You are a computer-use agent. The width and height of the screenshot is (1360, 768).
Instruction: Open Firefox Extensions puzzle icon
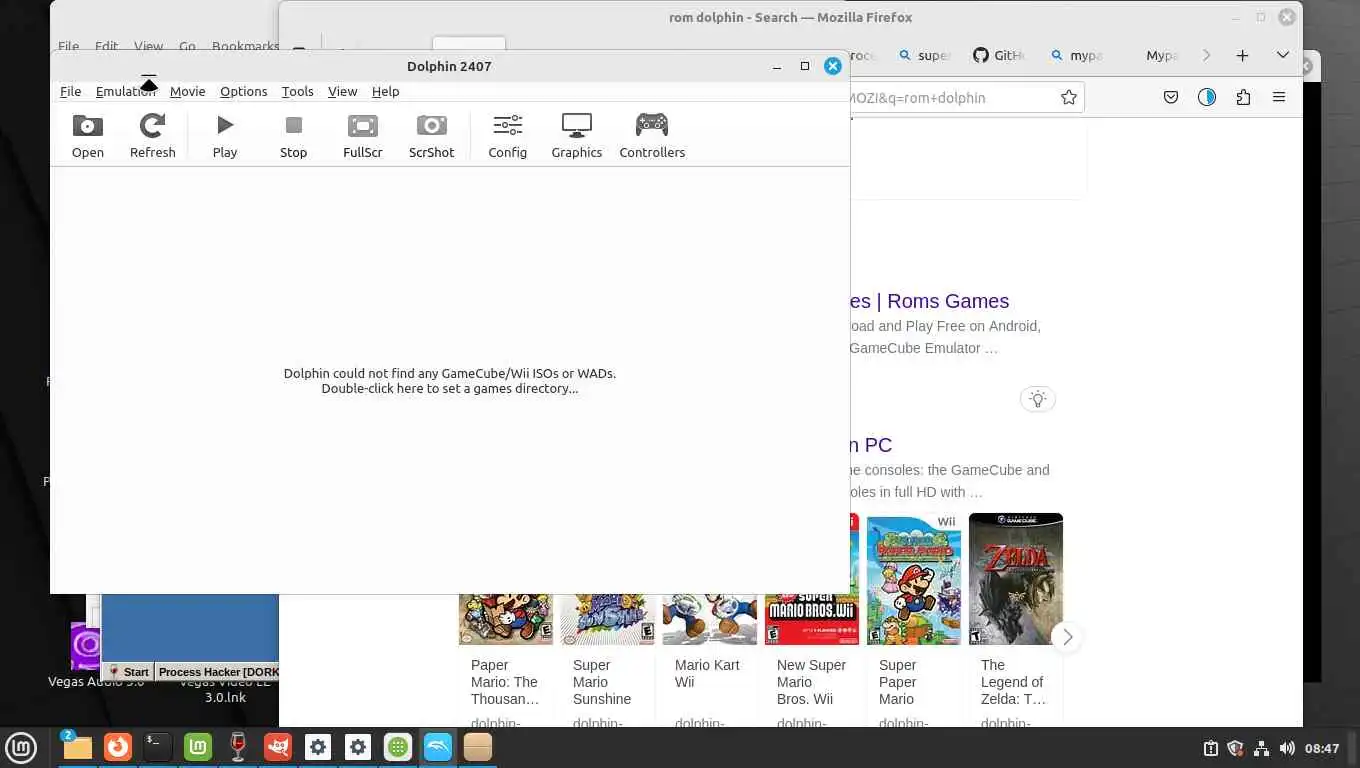click(1243, 97)
